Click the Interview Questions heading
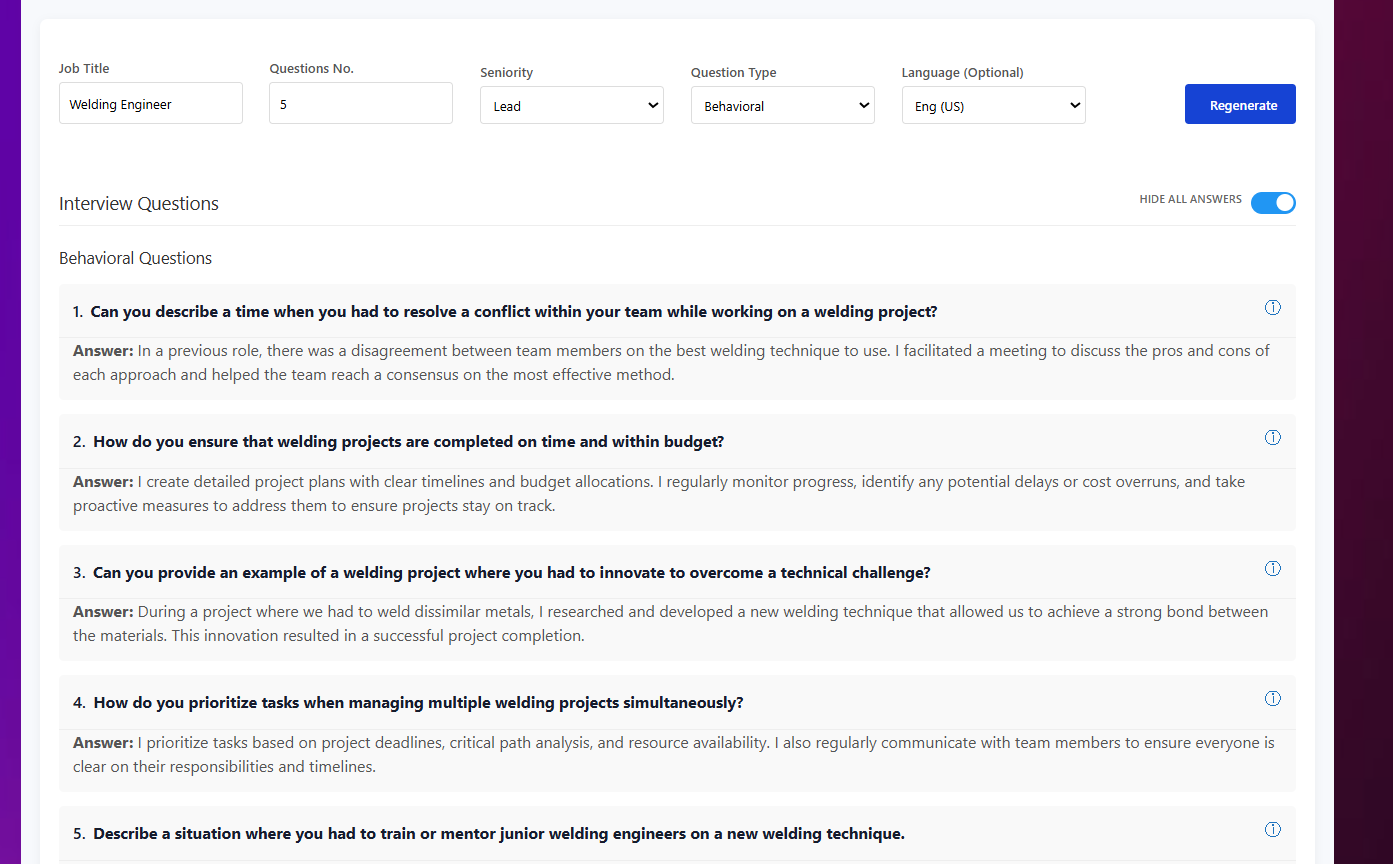The height and width of the screenshot is (864, 1393). pyautogui.click(x=139, y=204)
